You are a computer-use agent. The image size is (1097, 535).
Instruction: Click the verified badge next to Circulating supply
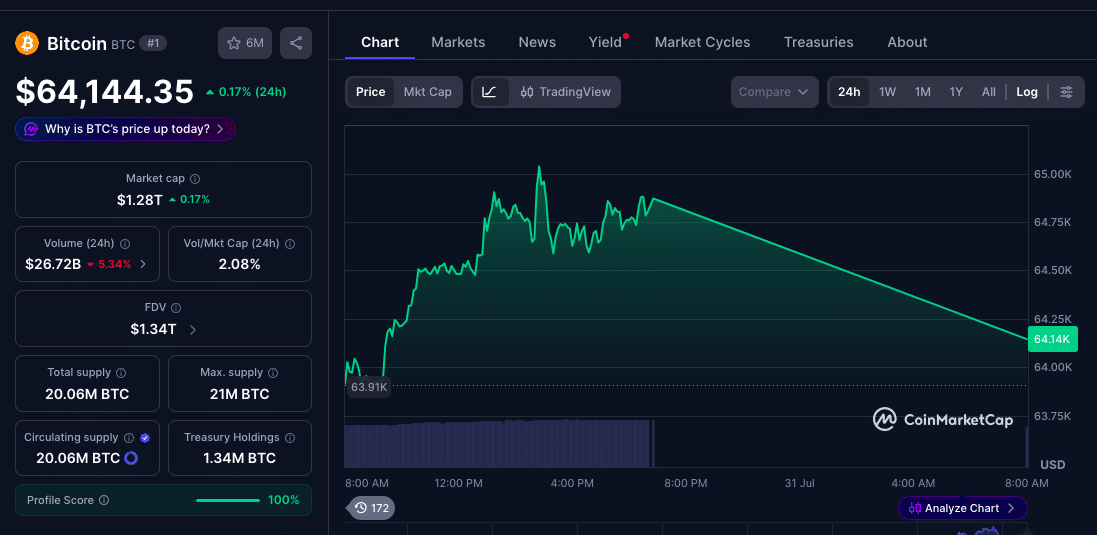pyautogui.click(x=145, y=438)
